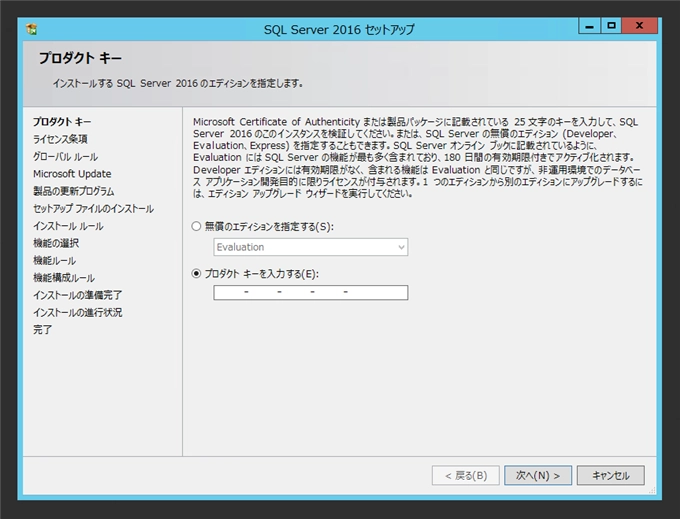Select セットアップ ファイルのインストール step
680x519 pixels.
coord(93,209)
